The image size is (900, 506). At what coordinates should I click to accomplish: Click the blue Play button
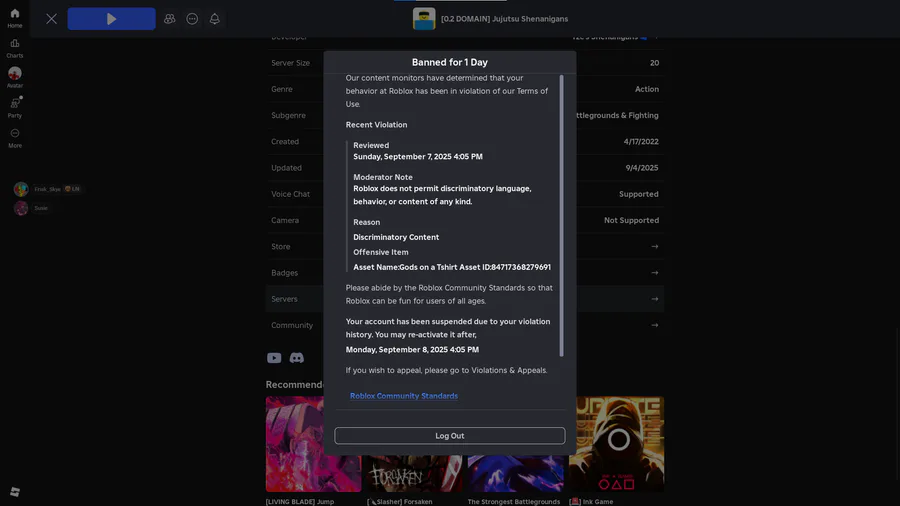click(111, 19)
